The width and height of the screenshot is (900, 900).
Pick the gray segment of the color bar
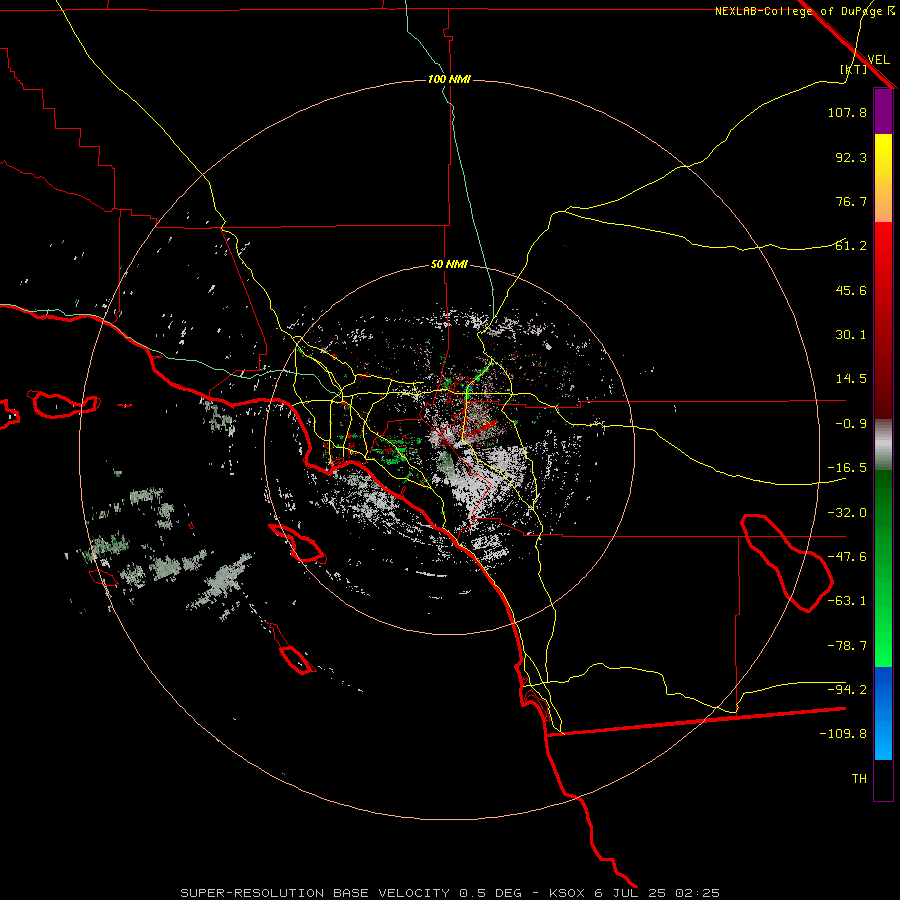pos(883,445)
